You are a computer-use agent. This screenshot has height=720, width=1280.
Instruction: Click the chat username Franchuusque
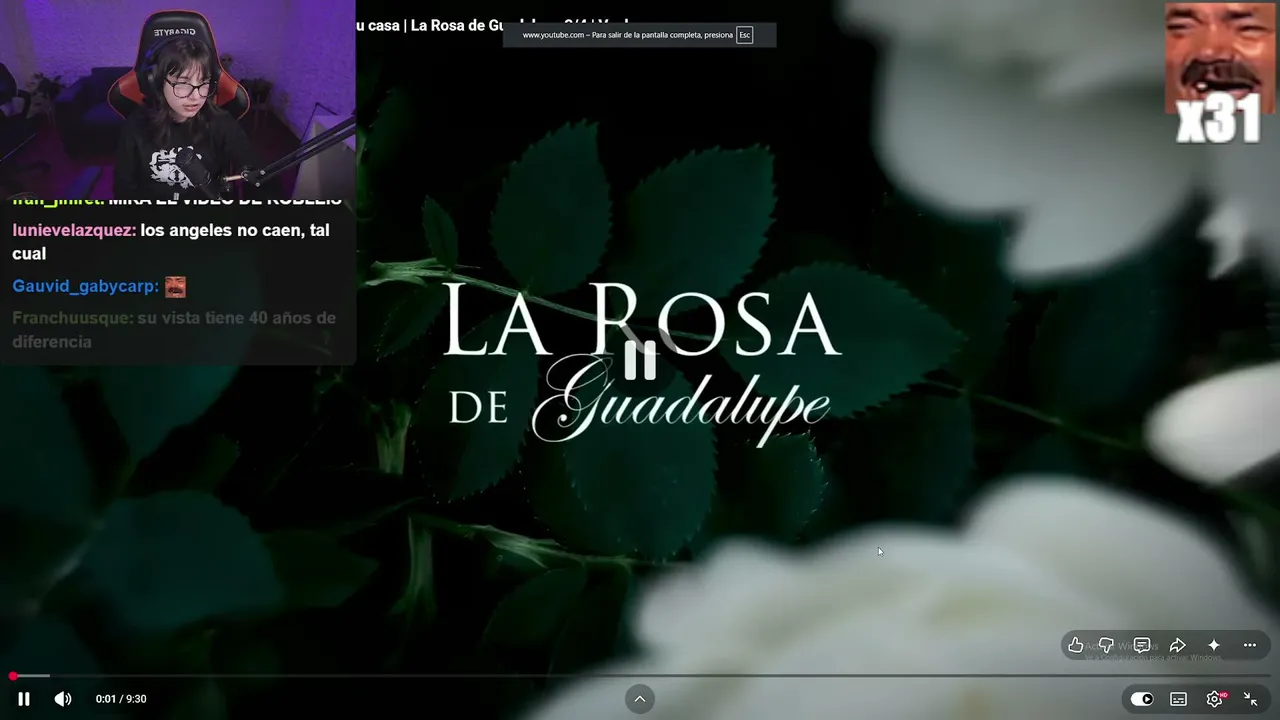pos(72,318)
